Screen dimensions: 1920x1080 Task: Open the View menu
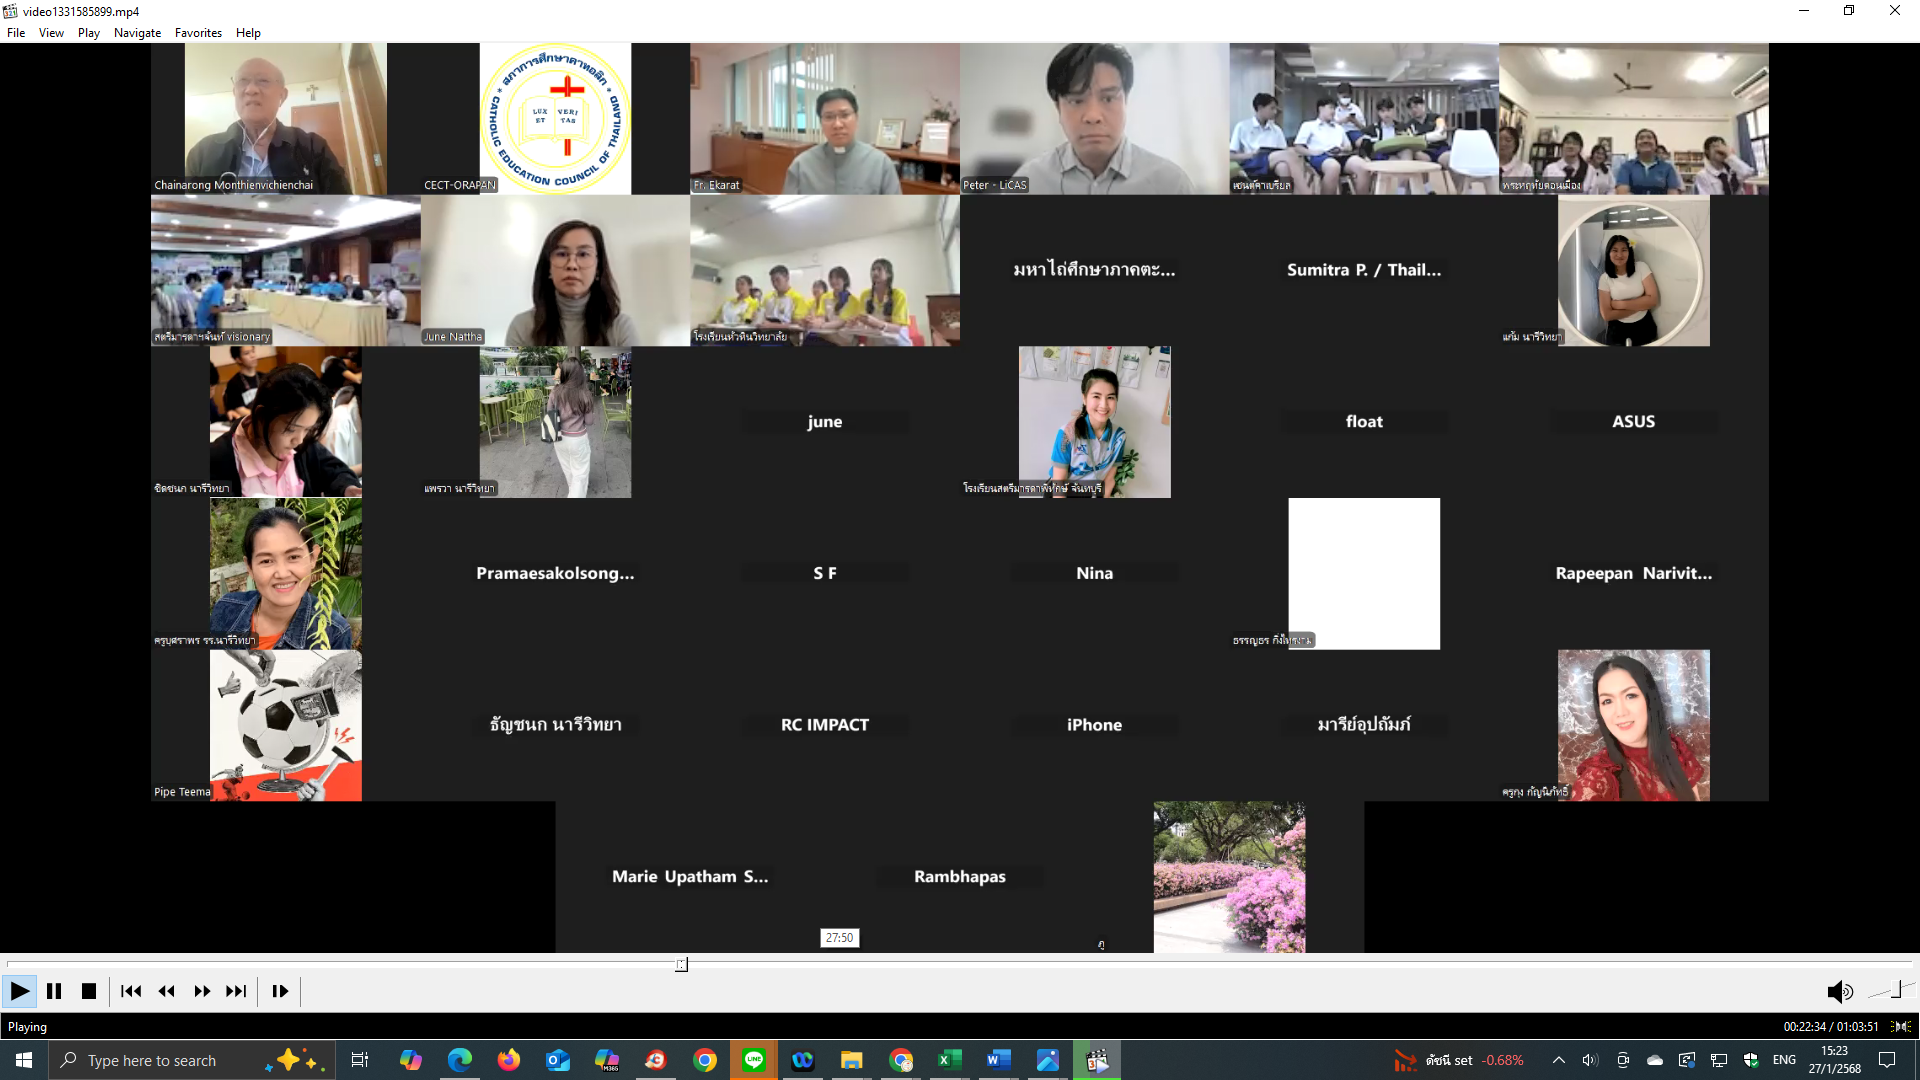(51, 33)
